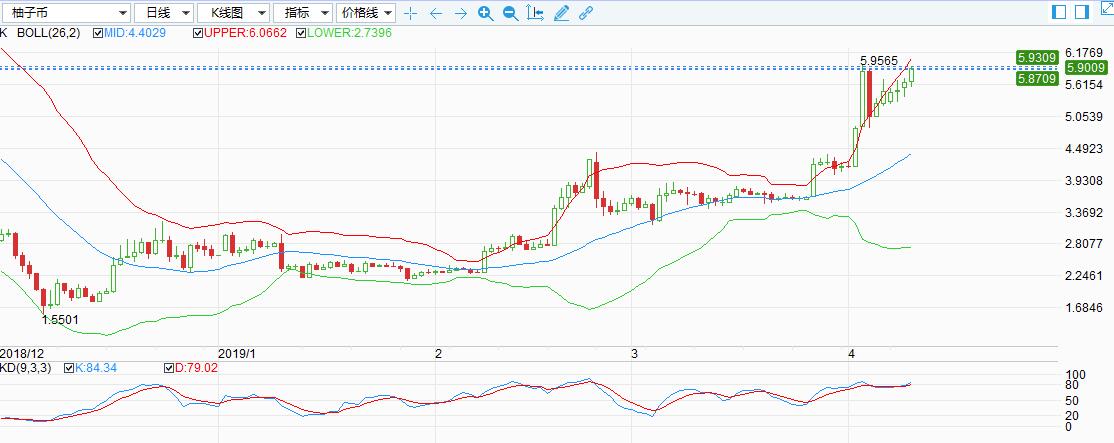Click the axis measurement tool icon
The image size is (1114, 443).
pos(536,13)
